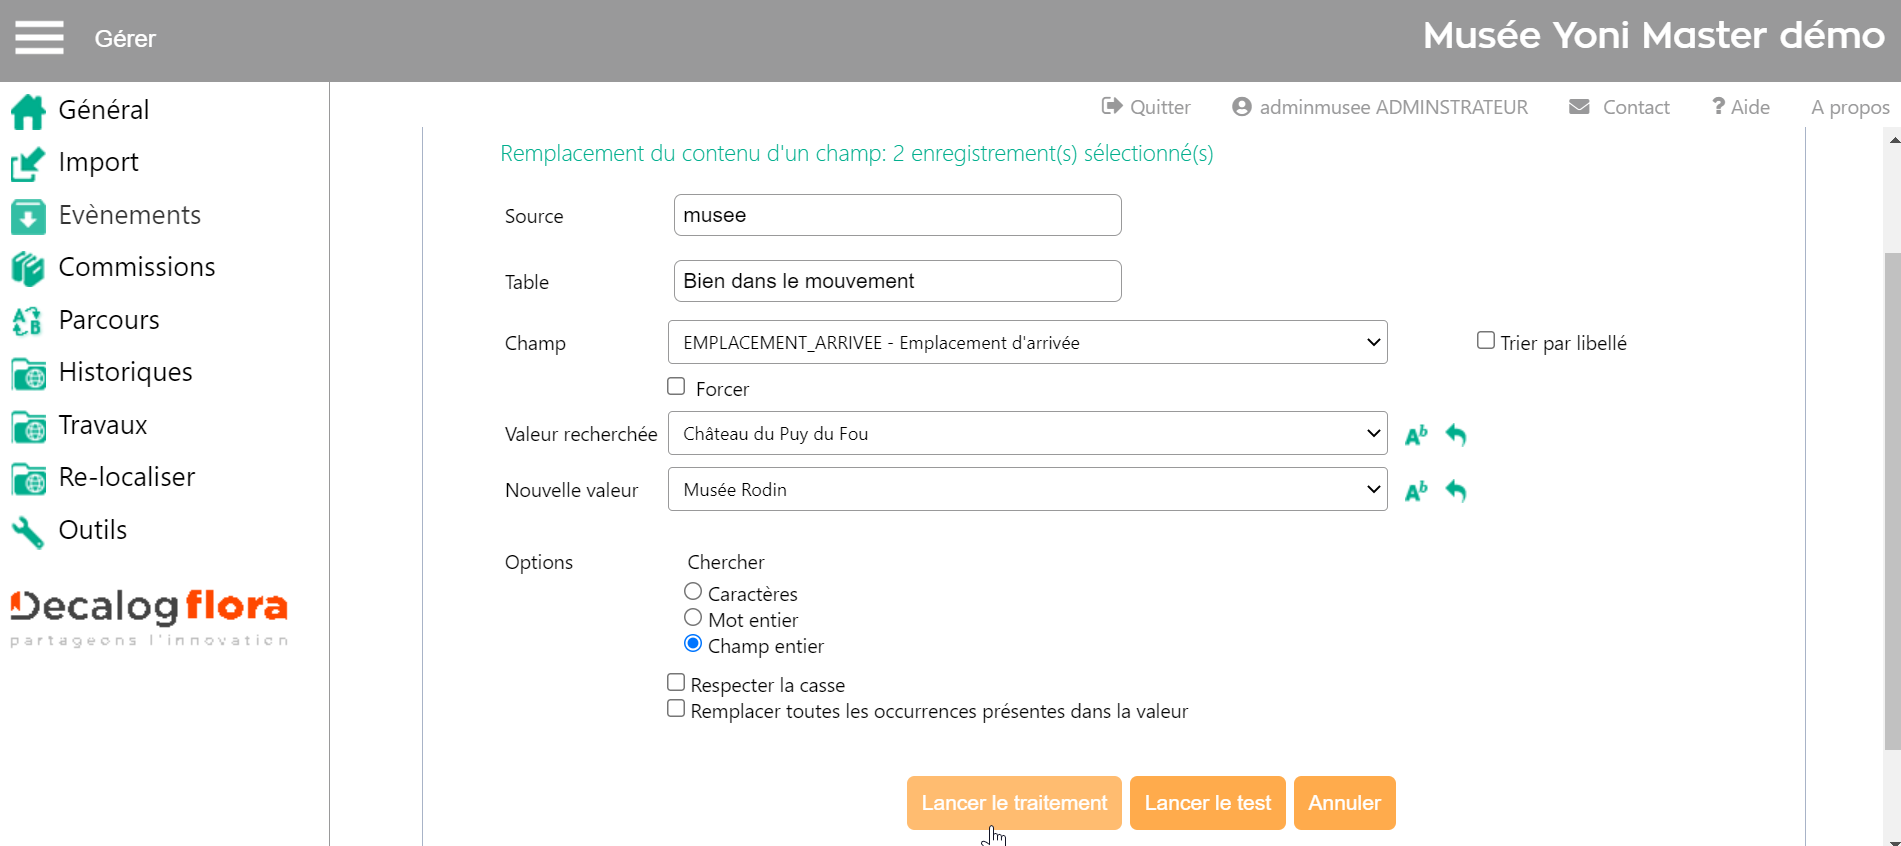The height and width of the screenshot is (846, 1901).
Task: Select the Champ entier radio button
Action: [693, 643]
